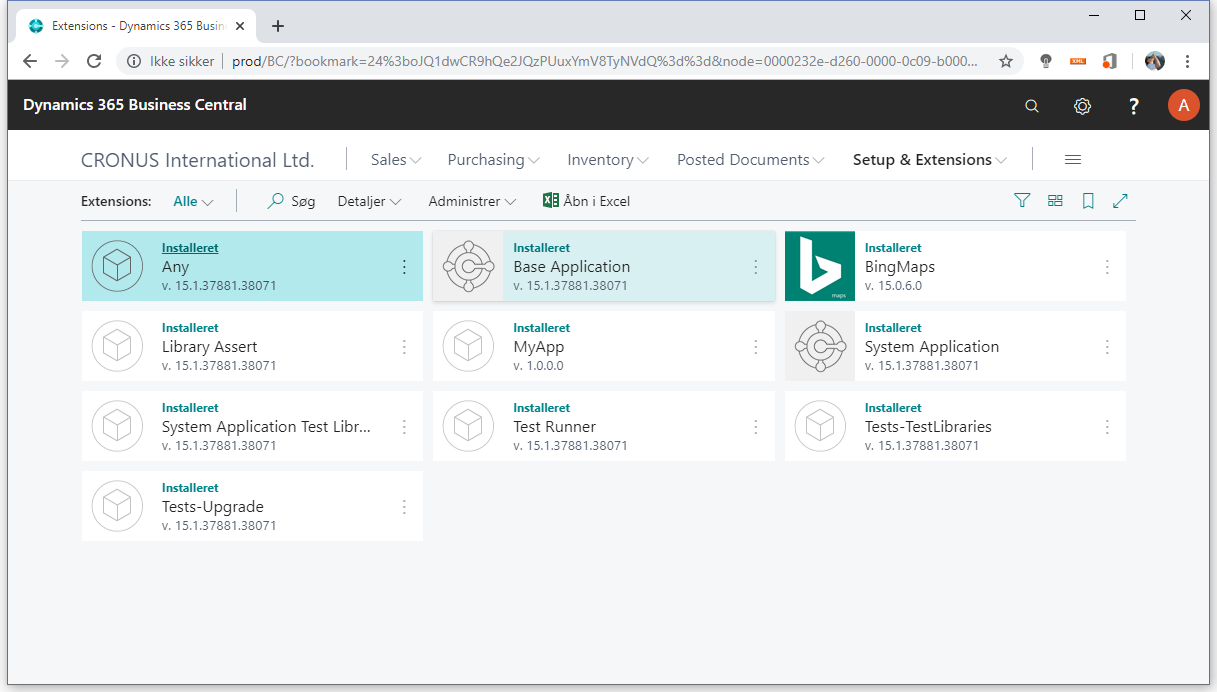Viewport: 1217px width, 692px height.
Task: Click the XML extension icon in Chrome
Action: point(1078,61)
